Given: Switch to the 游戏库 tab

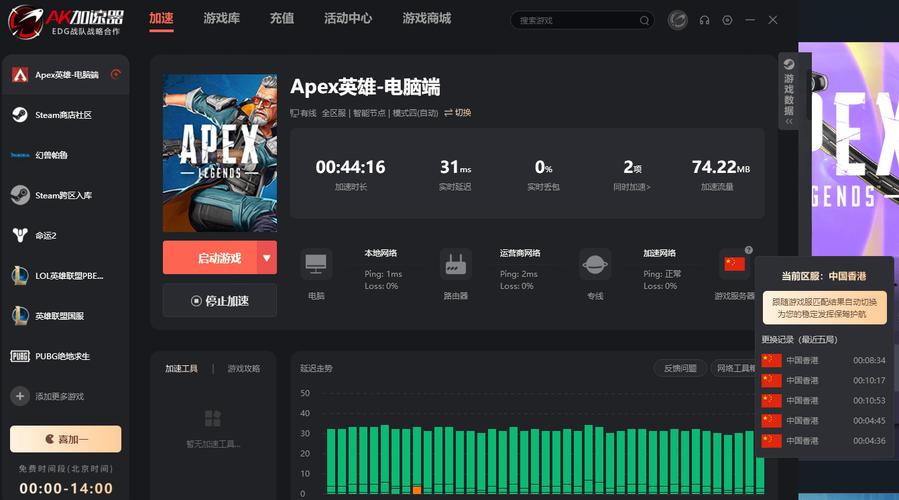Looking at the screenshot, I should click(x=221, y=19).
